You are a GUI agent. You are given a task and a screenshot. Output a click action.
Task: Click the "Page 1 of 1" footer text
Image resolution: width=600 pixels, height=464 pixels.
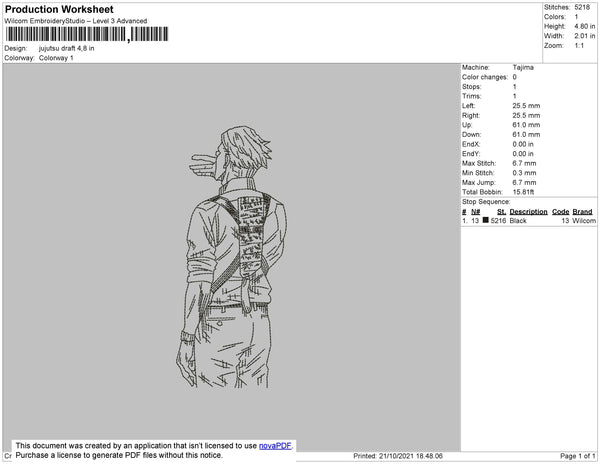coord(578,456)
